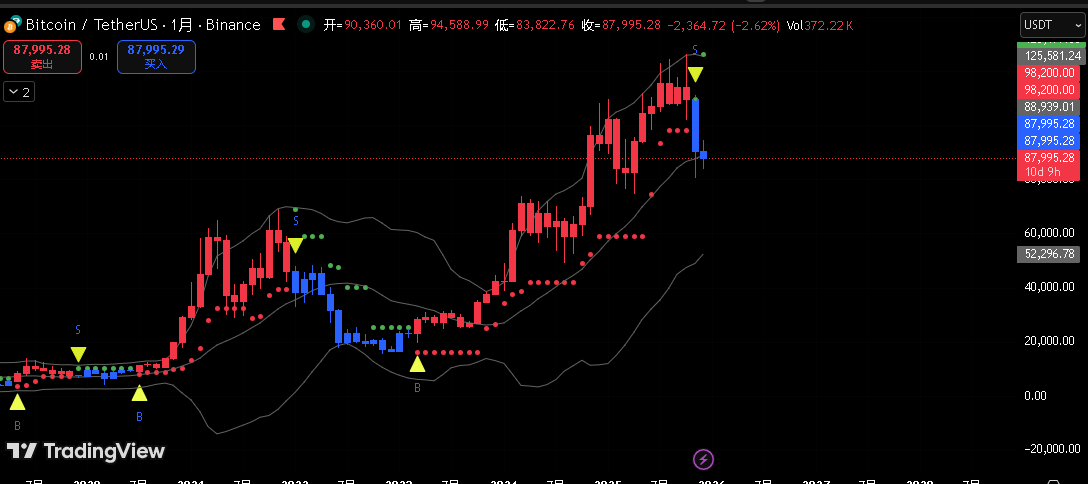The width and height of the screenshot is (1088, 484).
Task: Click the 0.01 spread value between sell and buy
Action: click(99, 57)
